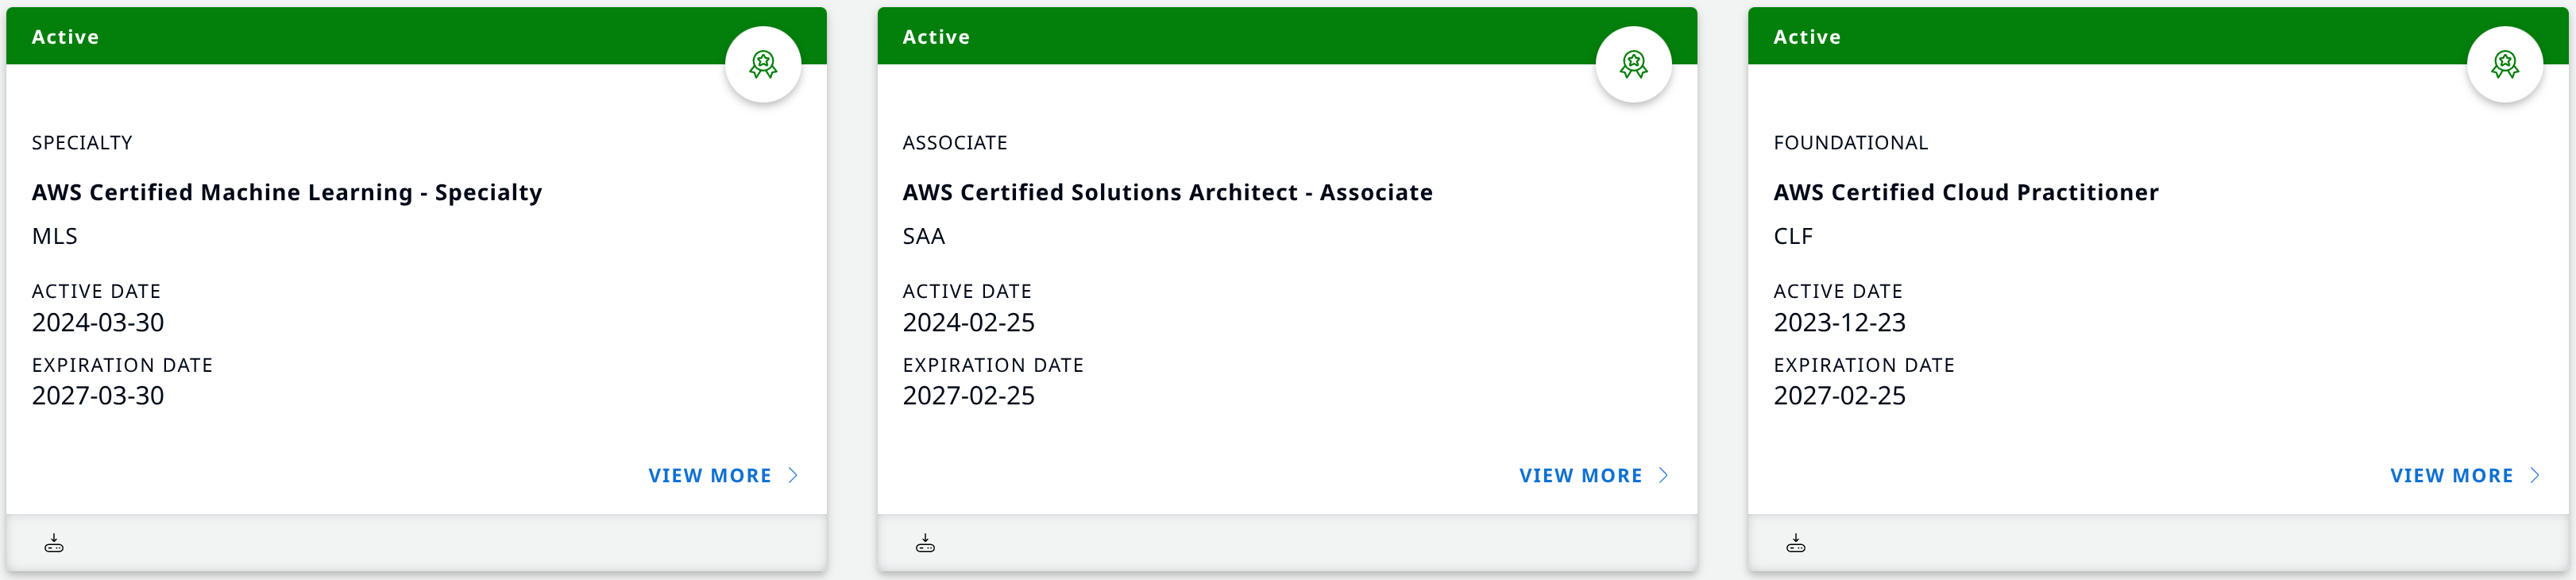Click the badge icon on Machine Learning Specialty card

[763, 65]
